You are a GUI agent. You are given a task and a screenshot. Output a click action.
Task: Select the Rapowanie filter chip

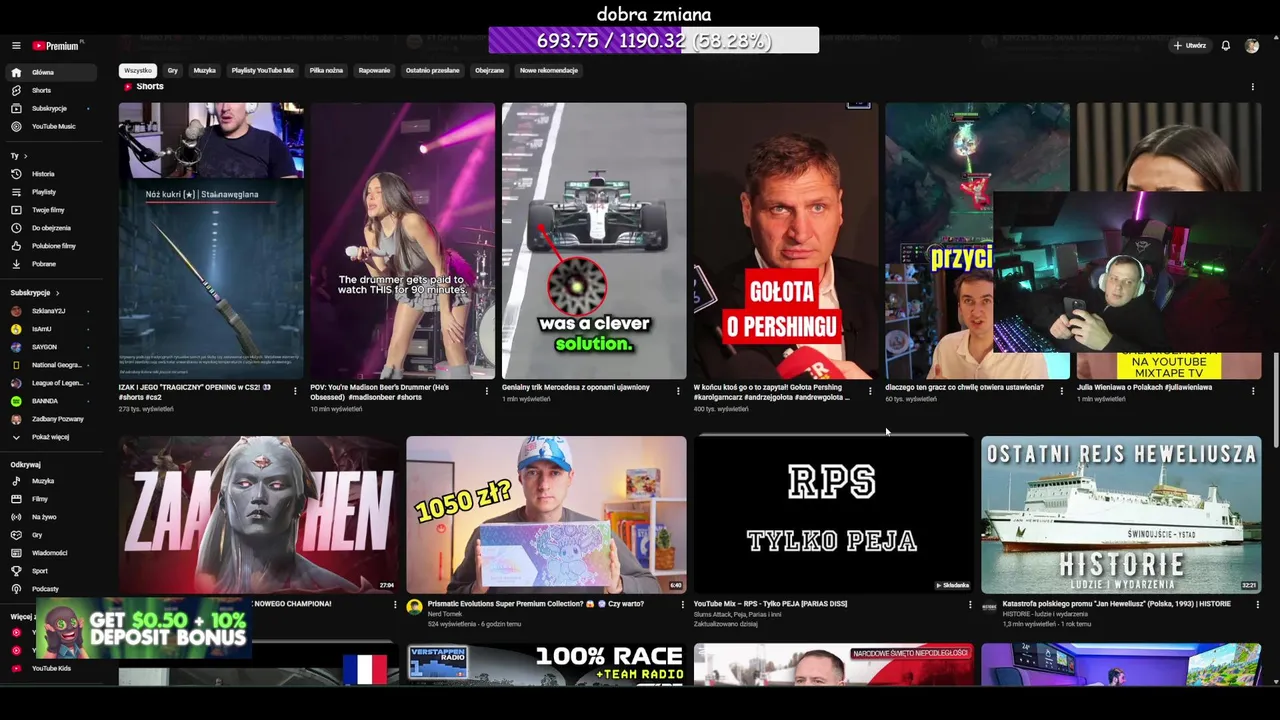(x=374, y=71)
